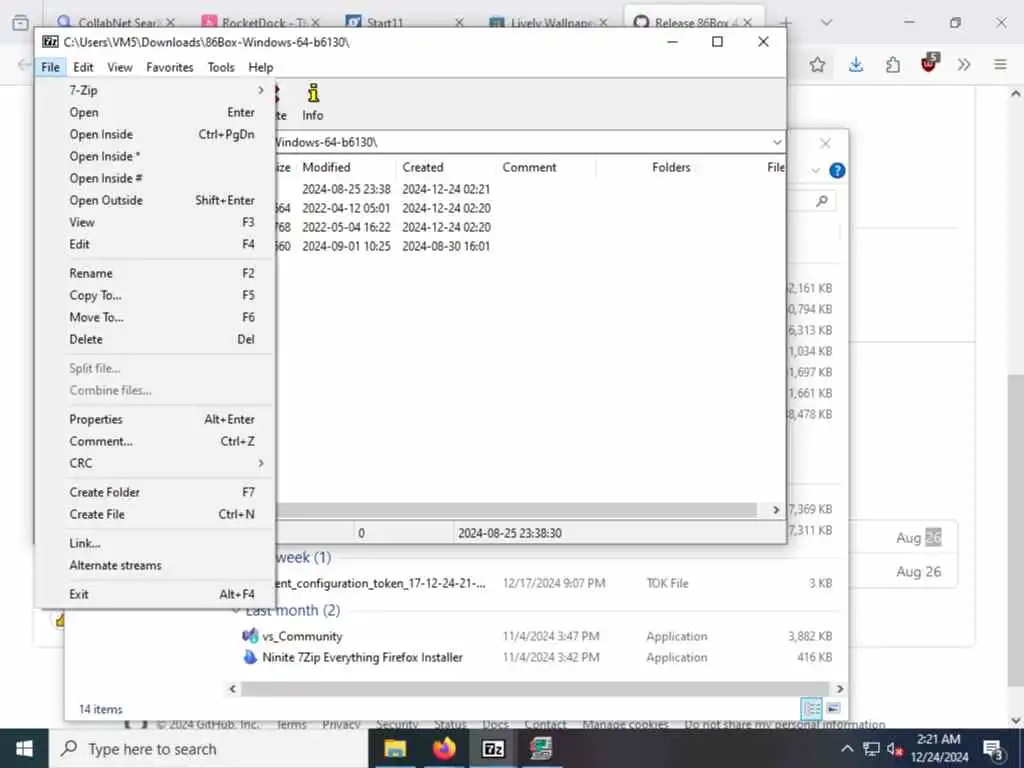Open the notifications action center icon

point(994,749)
